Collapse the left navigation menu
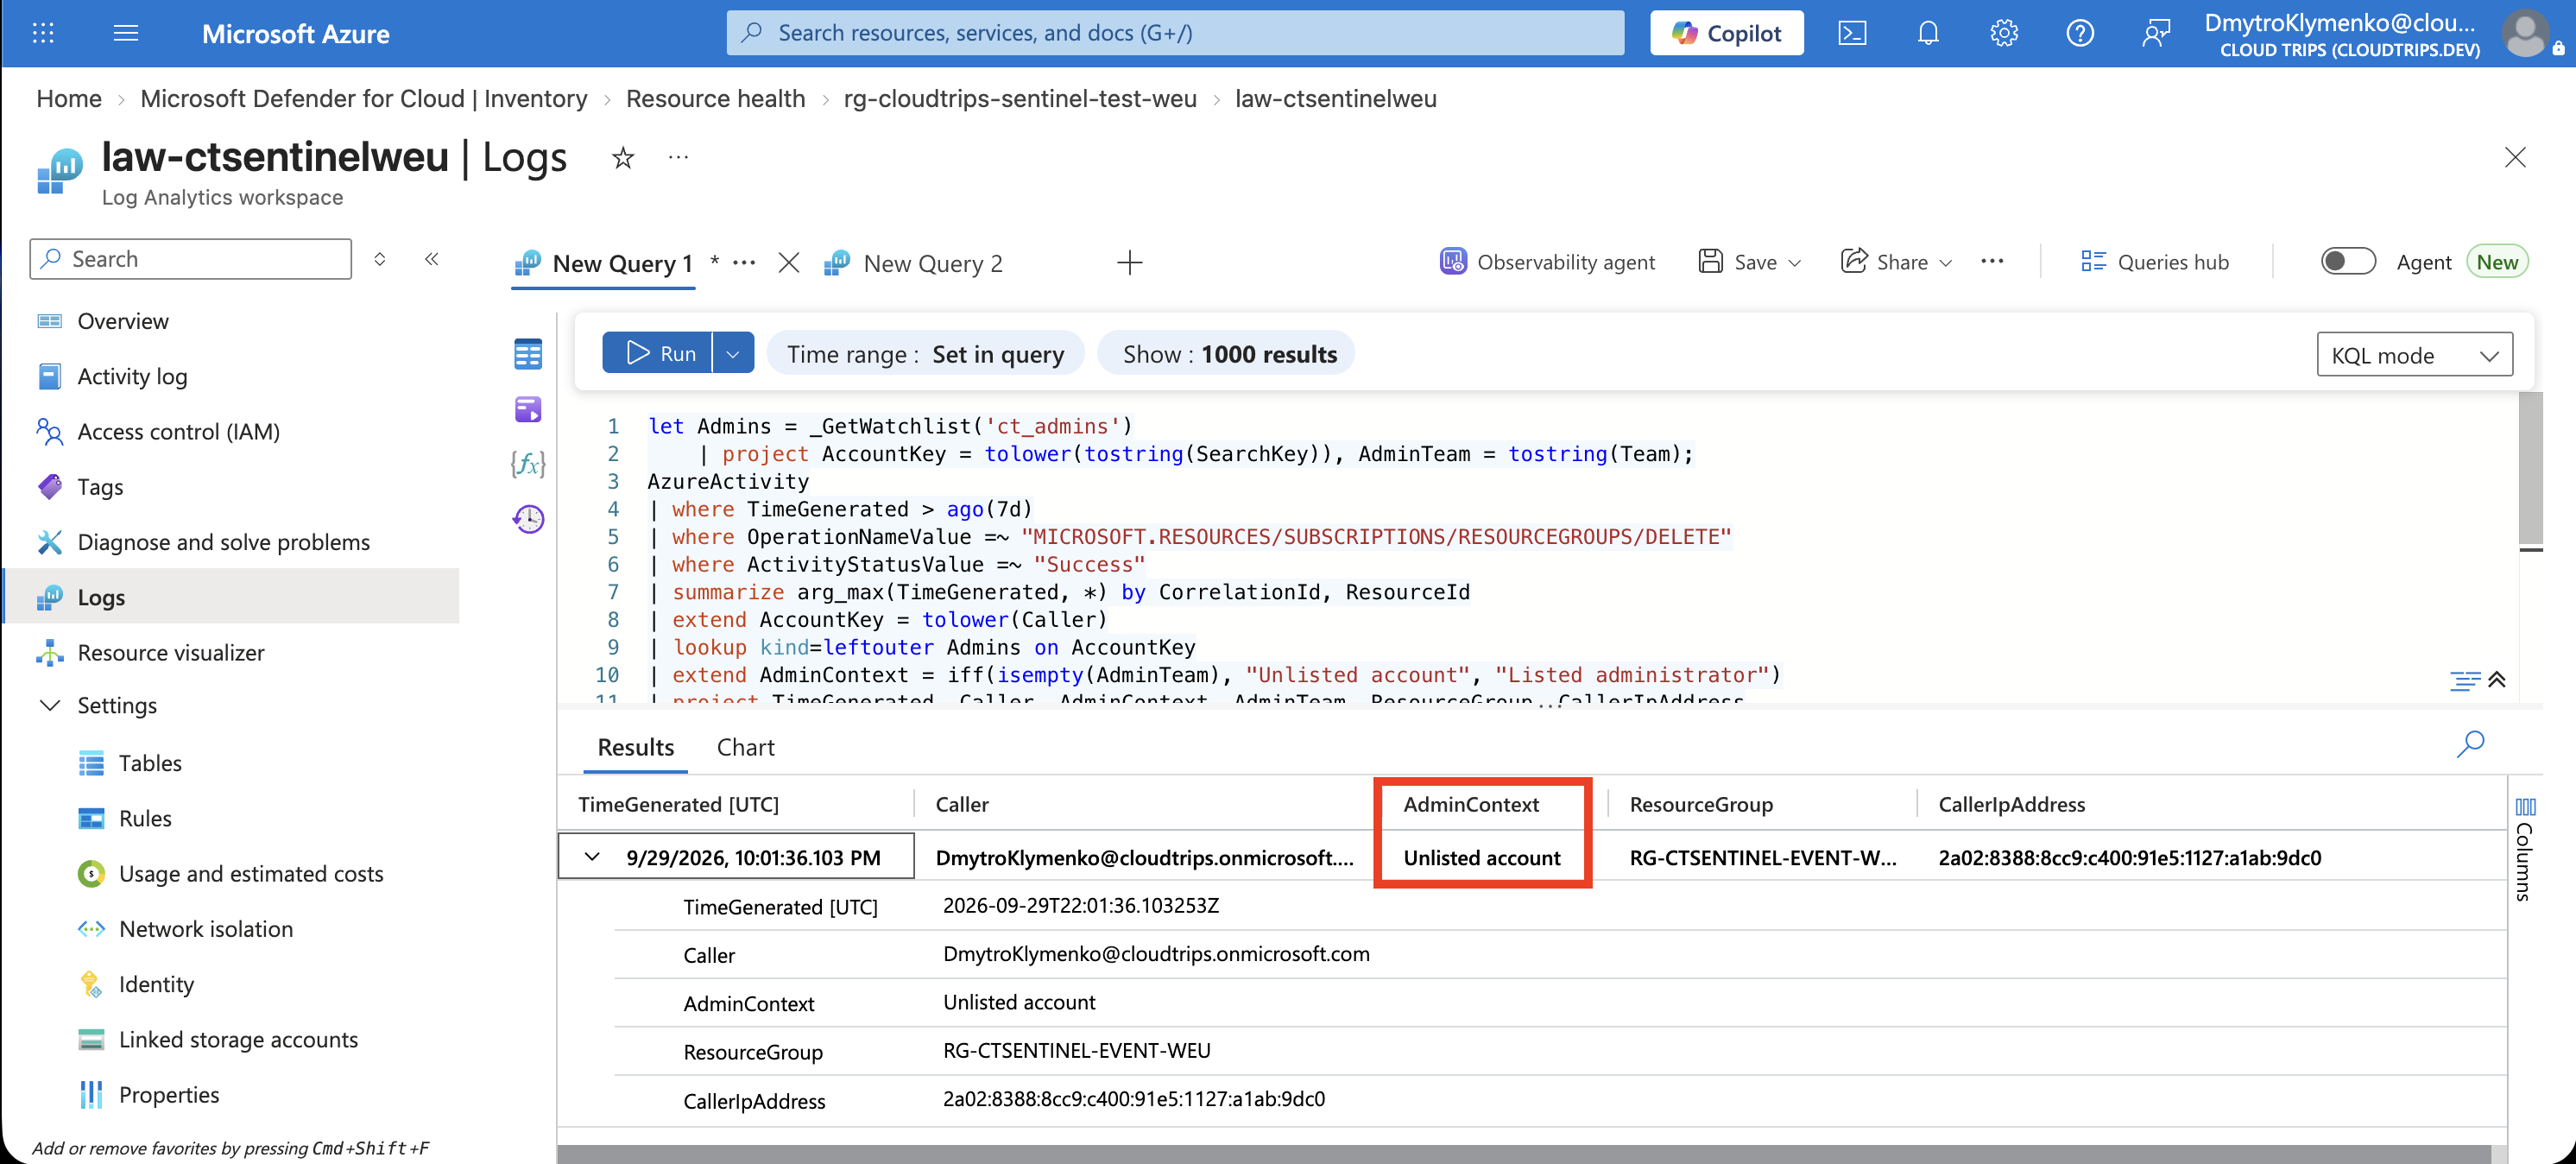The width and height of the screenshot is (2576, 1164). pyautogui.click(x=432, y=259)
